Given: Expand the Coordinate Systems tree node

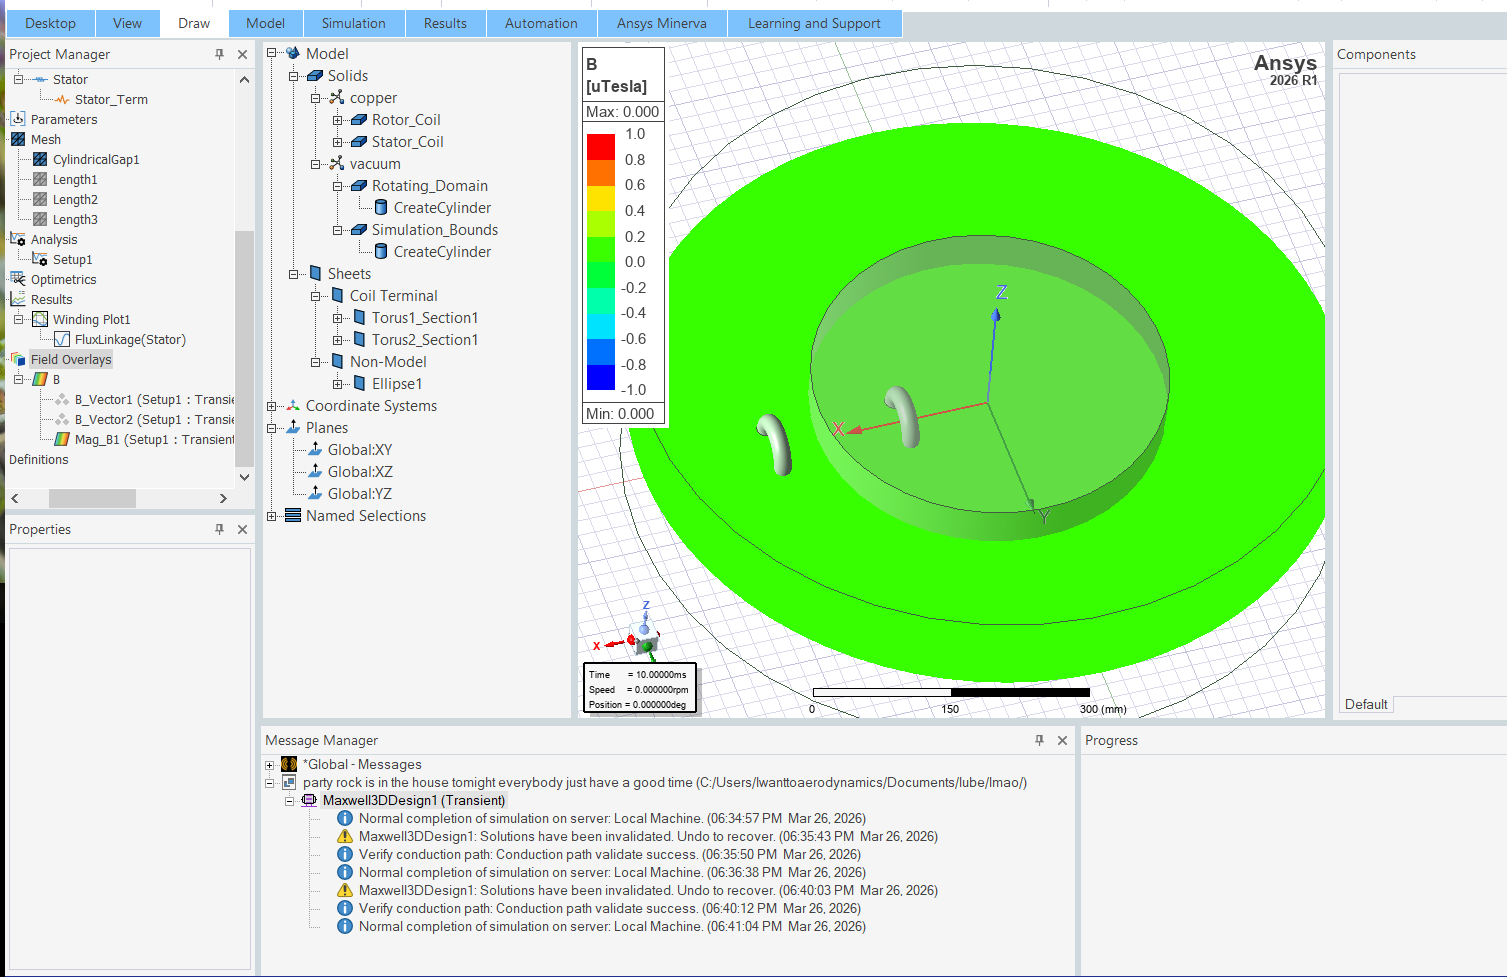Looking at the screenshot, I should coord(271,406).
